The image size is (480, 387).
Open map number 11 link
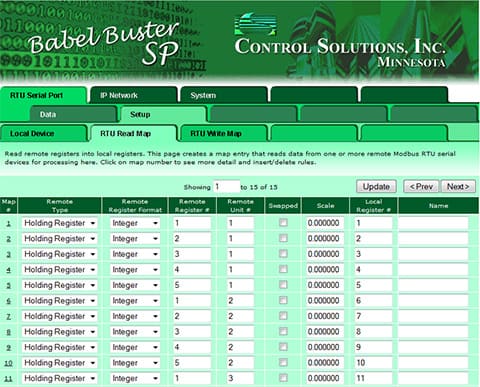[9, 378]
